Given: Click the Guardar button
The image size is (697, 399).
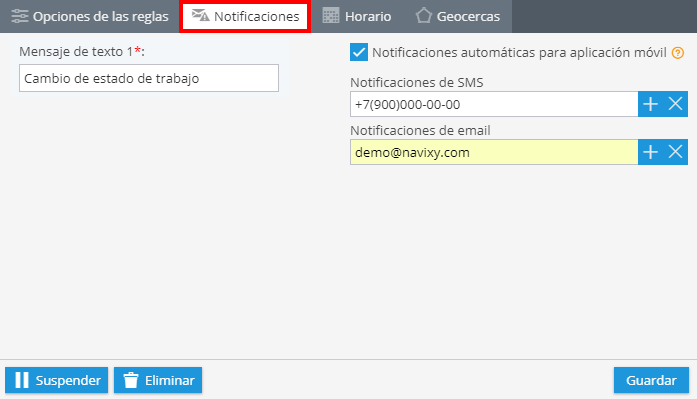Looking at the screenshot, I should (x=651, y=380).
